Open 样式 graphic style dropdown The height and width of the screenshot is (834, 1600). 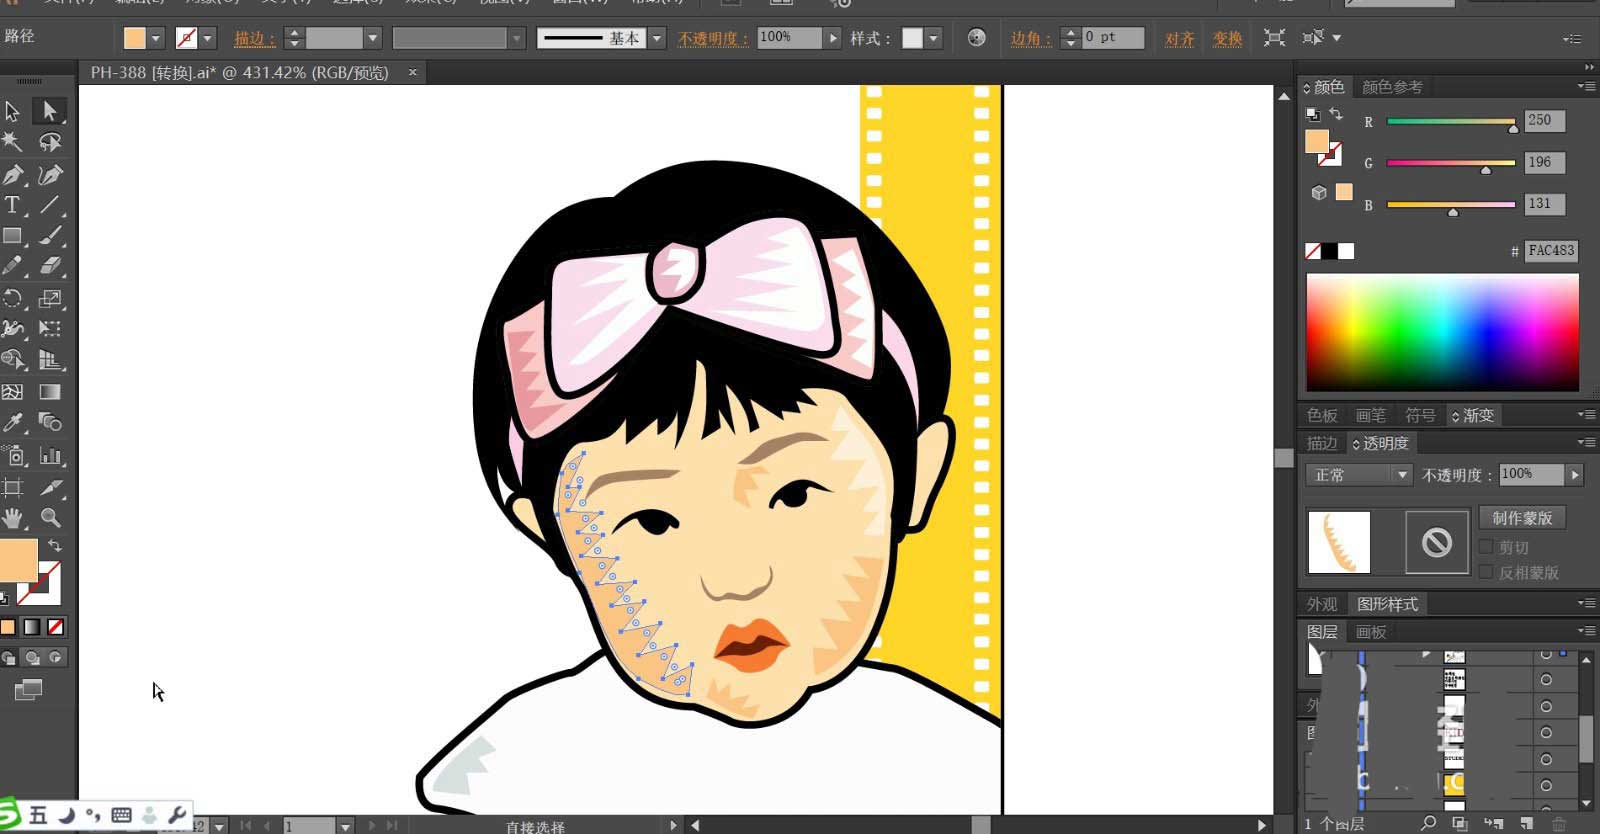933,38
